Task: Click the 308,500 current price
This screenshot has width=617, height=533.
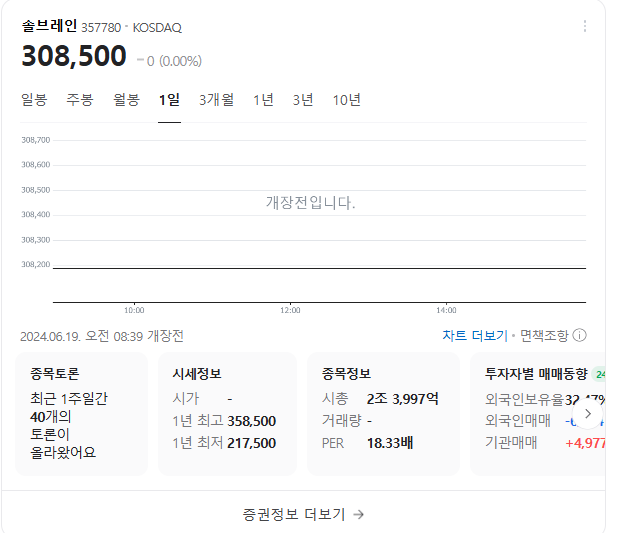Action: tap(74, 55)
